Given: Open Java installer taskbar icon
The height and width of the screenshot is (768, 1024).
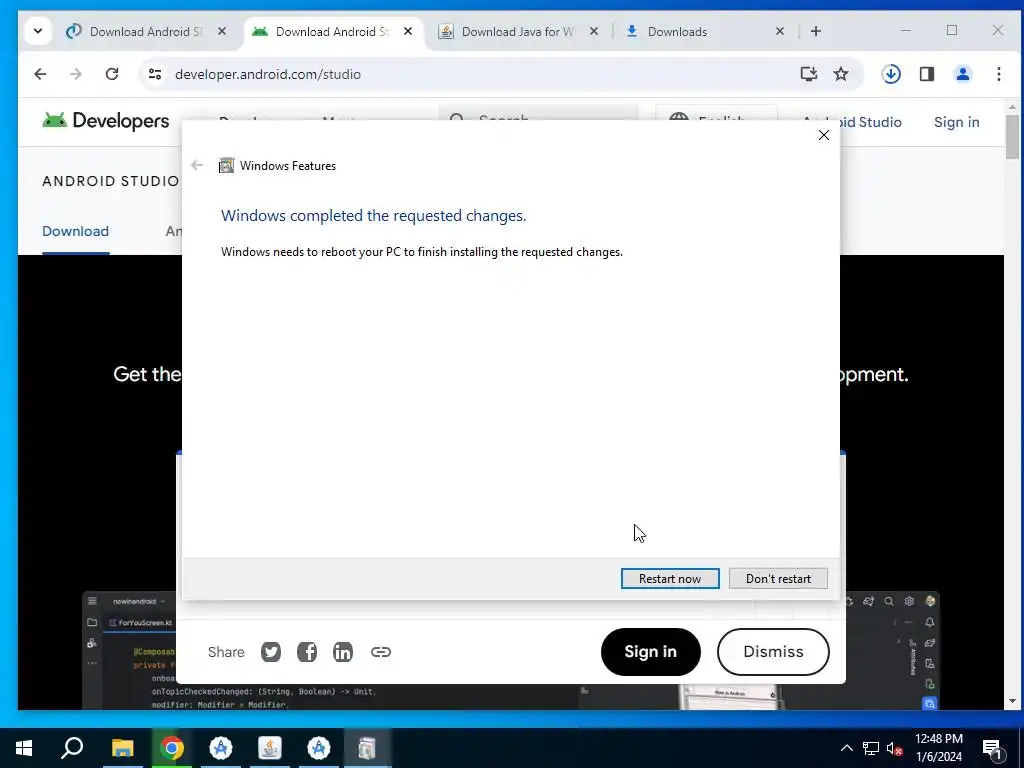Looking at the screenshot, I should click(270, 748).
